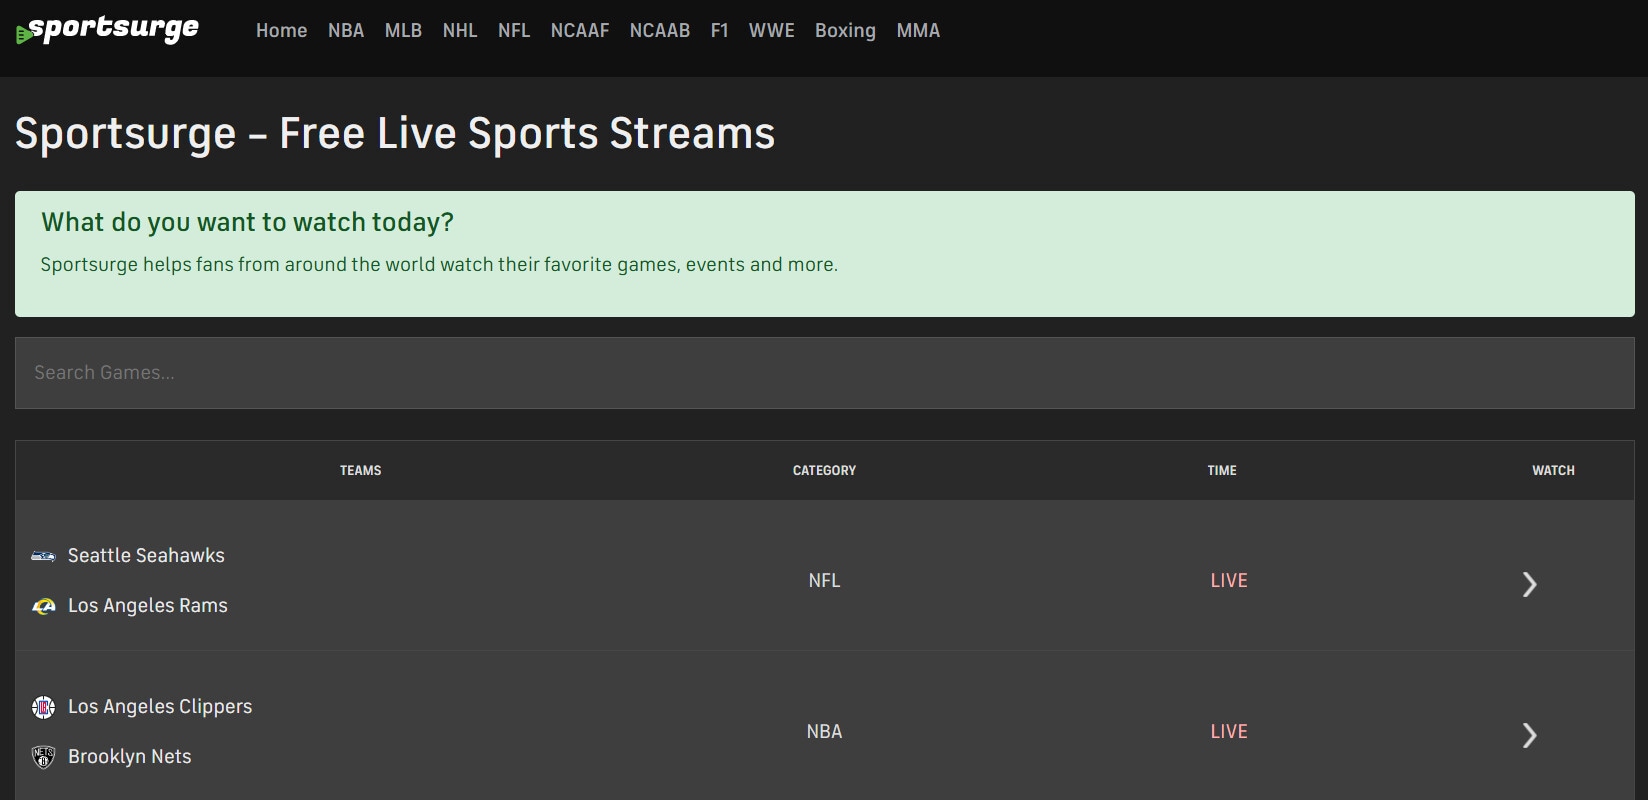Click the Sportsurge logo
This screenshot has width=1648, height=800.
click(107, 30)
